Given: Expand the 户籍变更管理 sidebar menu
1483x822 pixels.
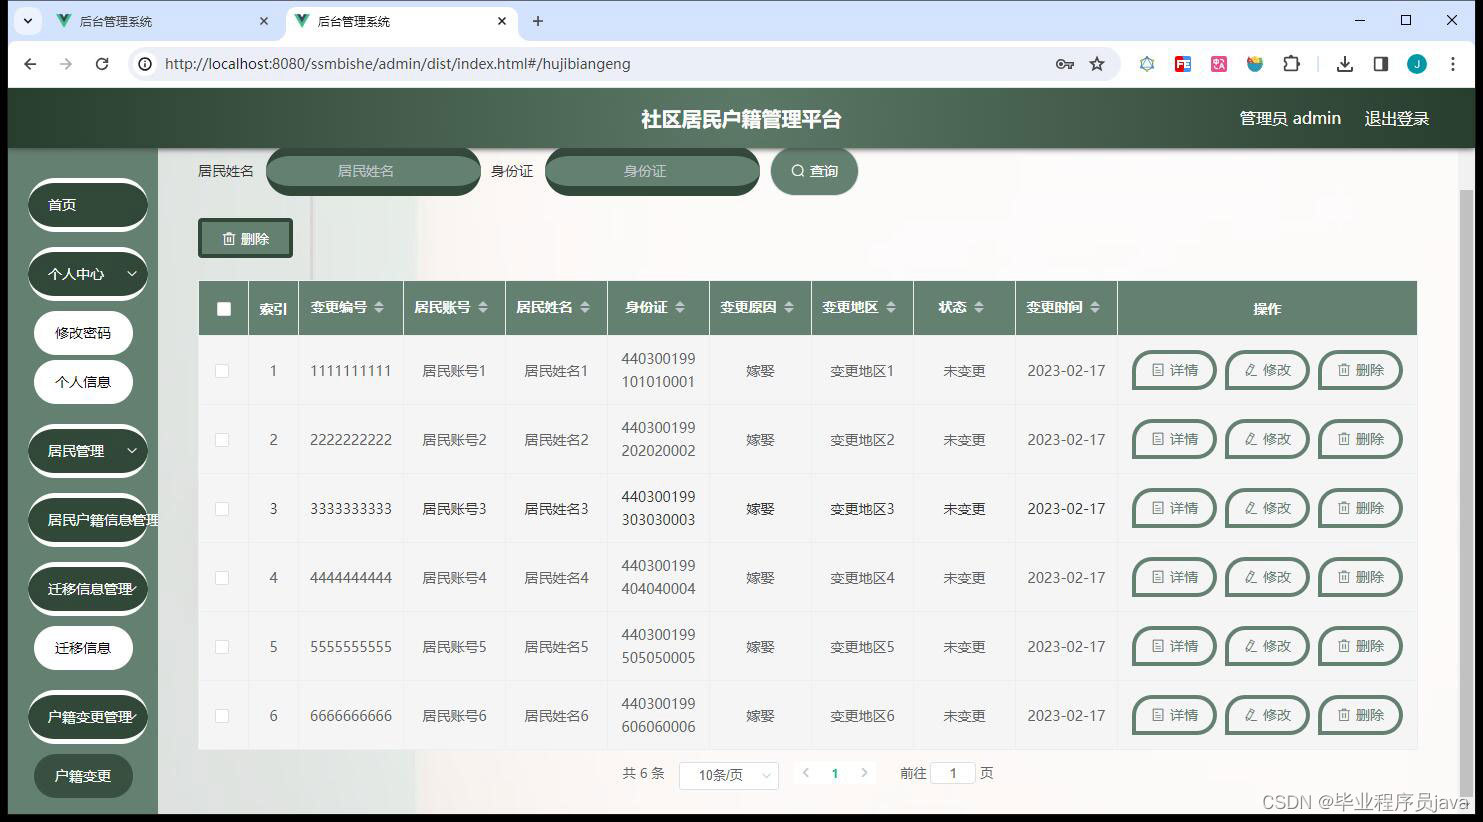Looking at the screenshot, I should 87,717.
